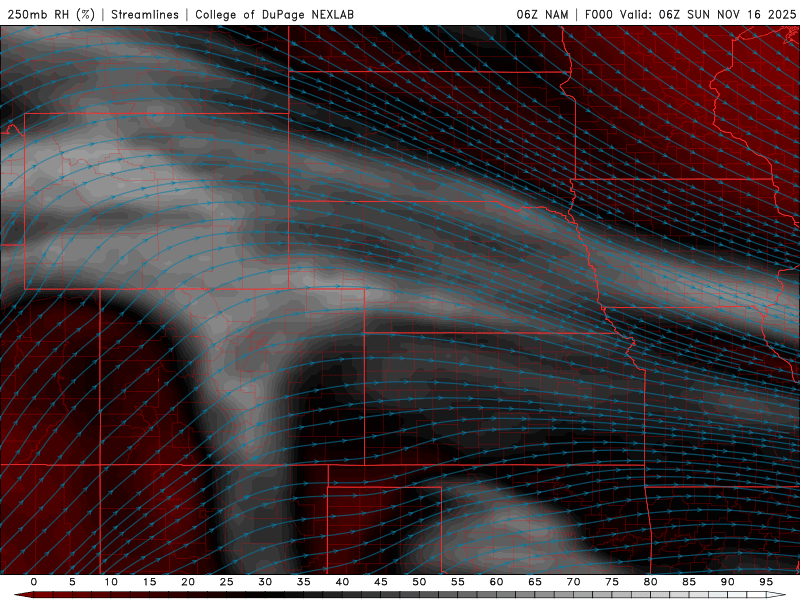Click the '70' colorbar value

[573, 582]
